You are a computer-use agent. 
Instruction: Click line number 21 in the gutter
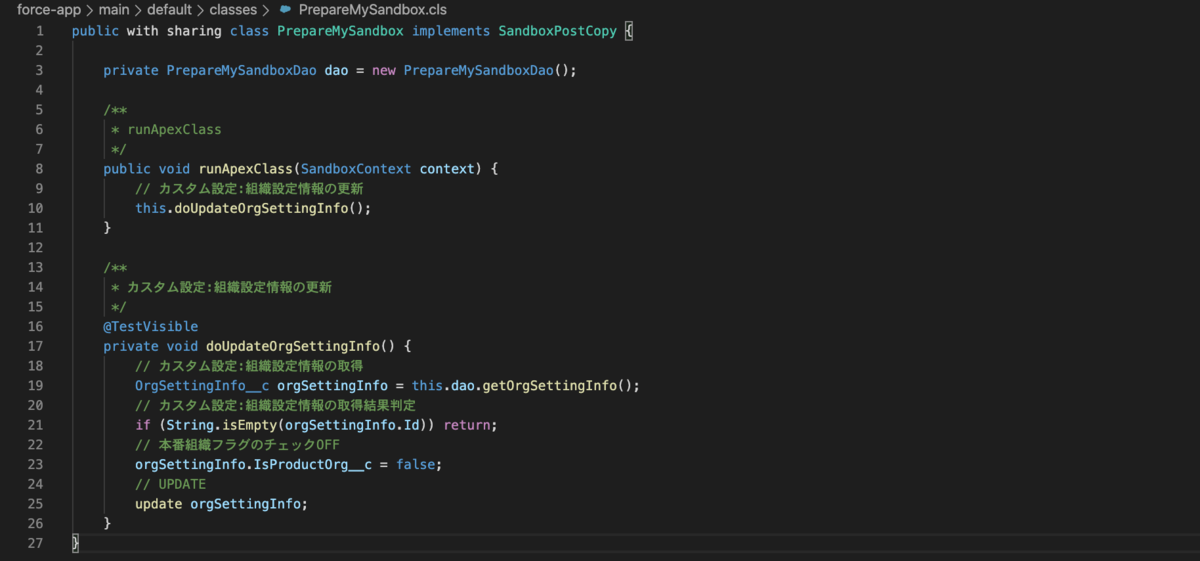point(36,425)
